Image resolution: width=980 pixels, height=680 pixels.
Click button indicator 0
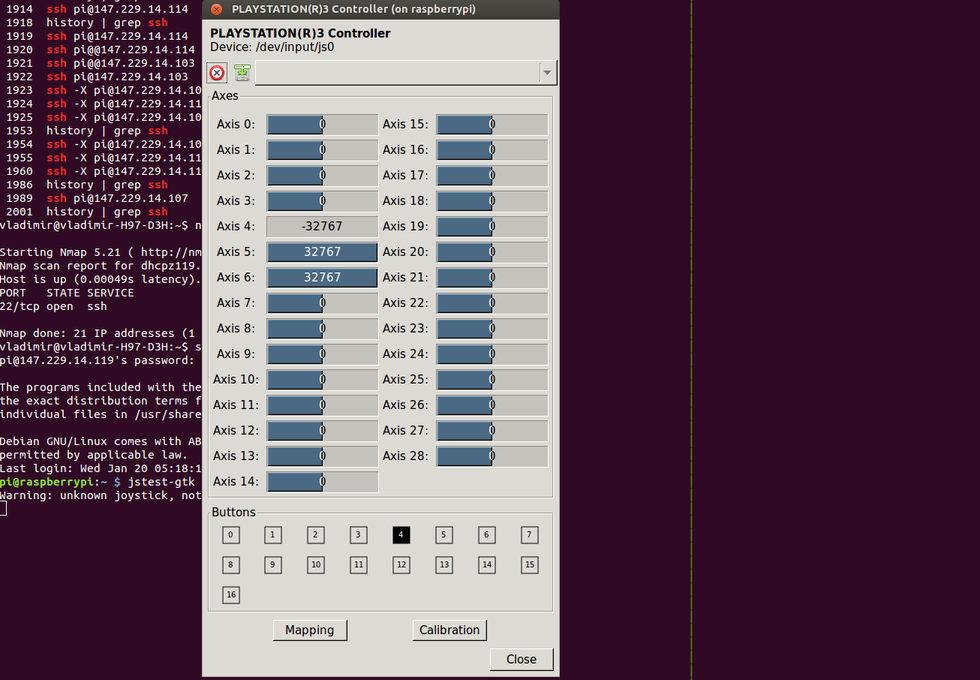[x=231, y=535]
